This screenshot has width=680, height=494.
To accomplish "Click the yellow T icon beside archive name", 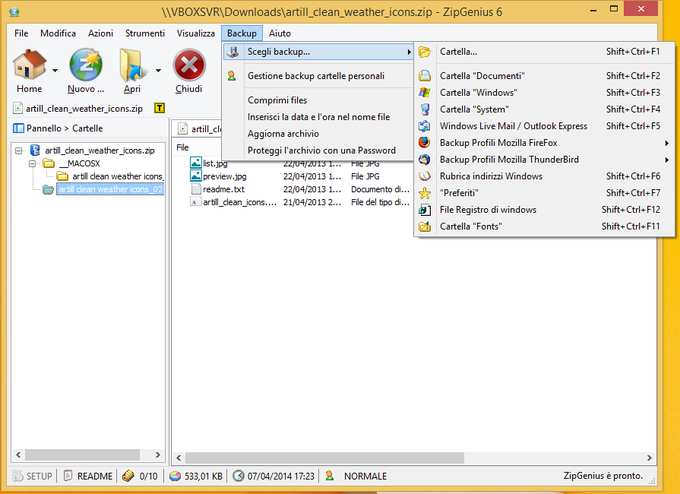I will click(160, 108).
